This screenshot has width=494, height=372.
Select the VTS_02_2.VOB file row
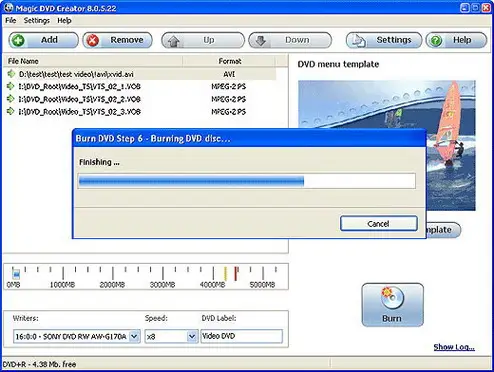click(x=140, y=99)
